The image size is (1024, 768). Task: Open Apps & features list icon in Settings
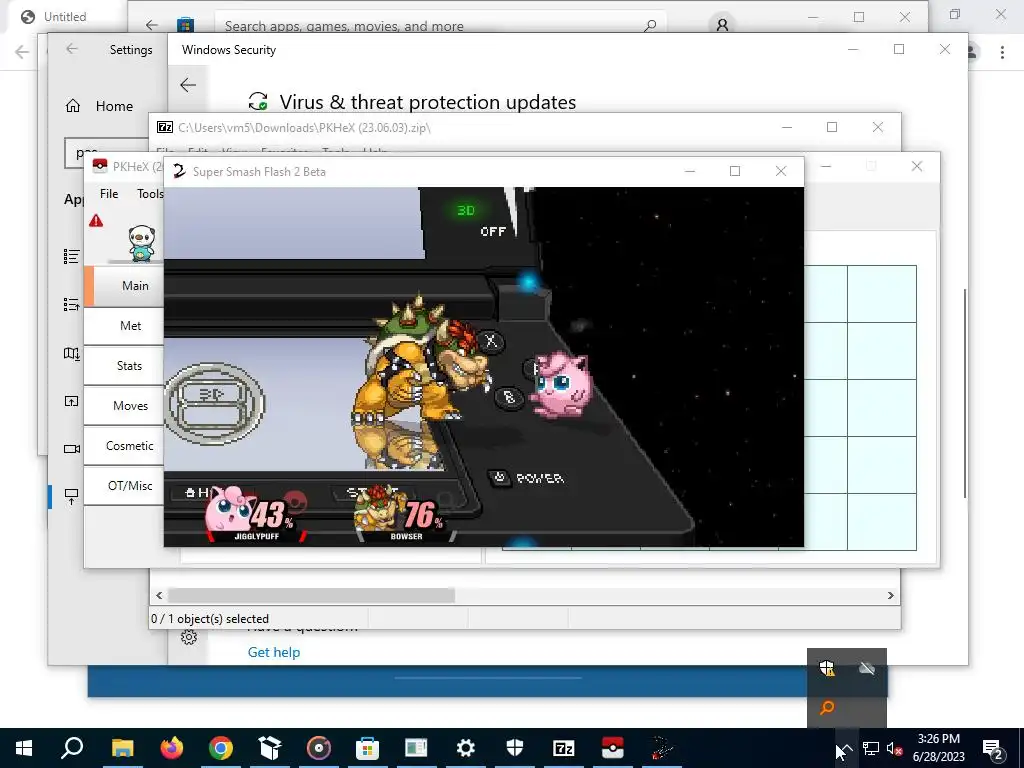pyautogui.click(x=71, y=257)
